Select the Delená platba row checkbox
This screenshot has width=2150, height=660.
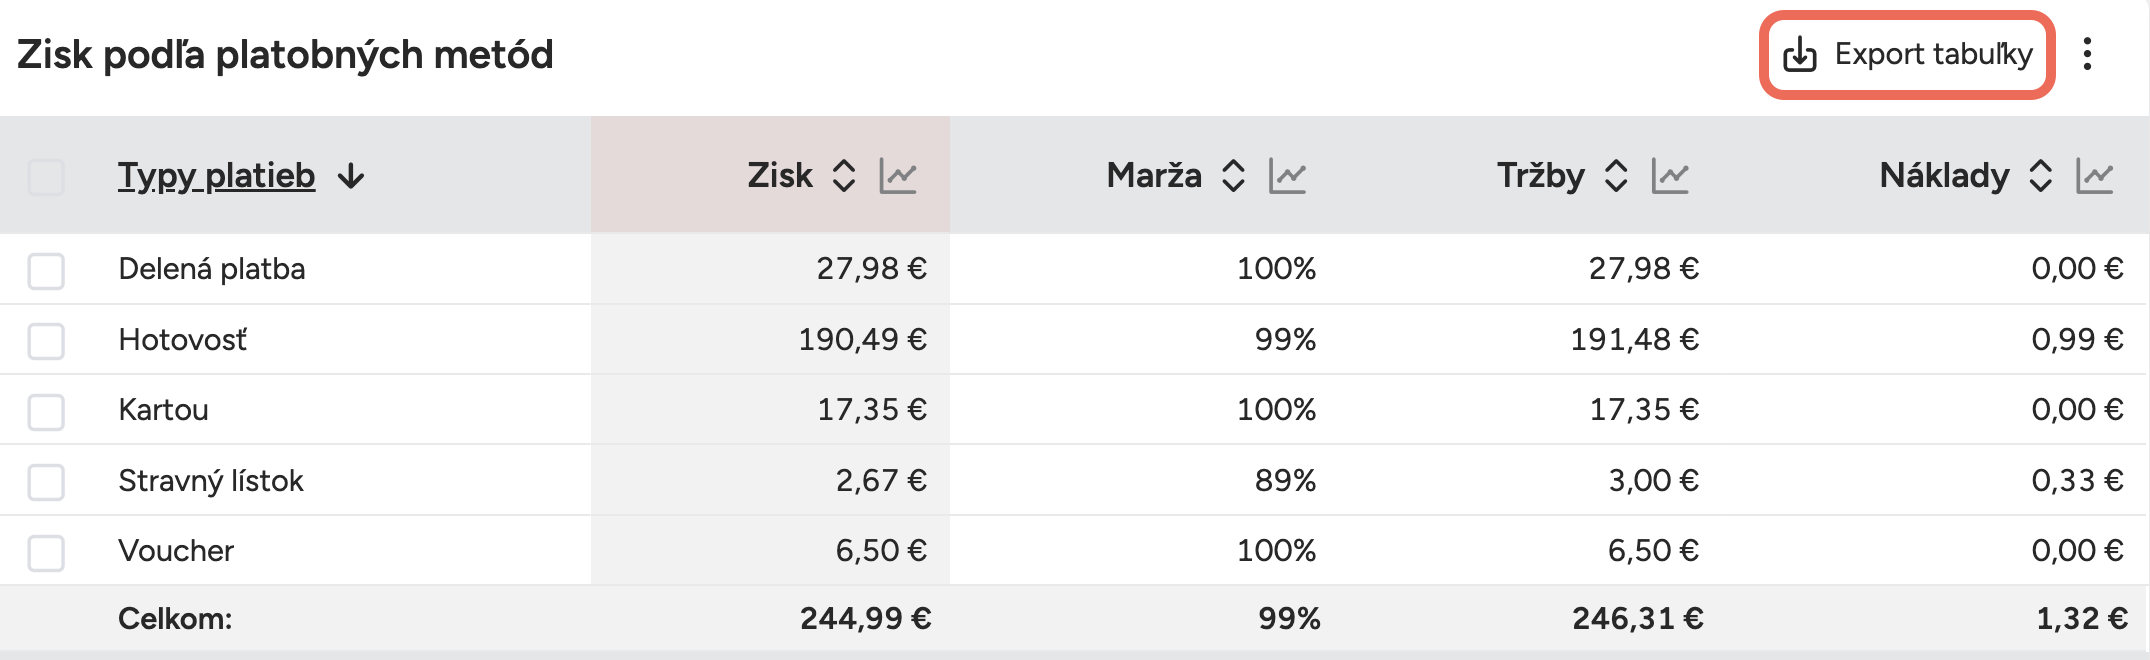pyautogui.click(x=46, y=268)
